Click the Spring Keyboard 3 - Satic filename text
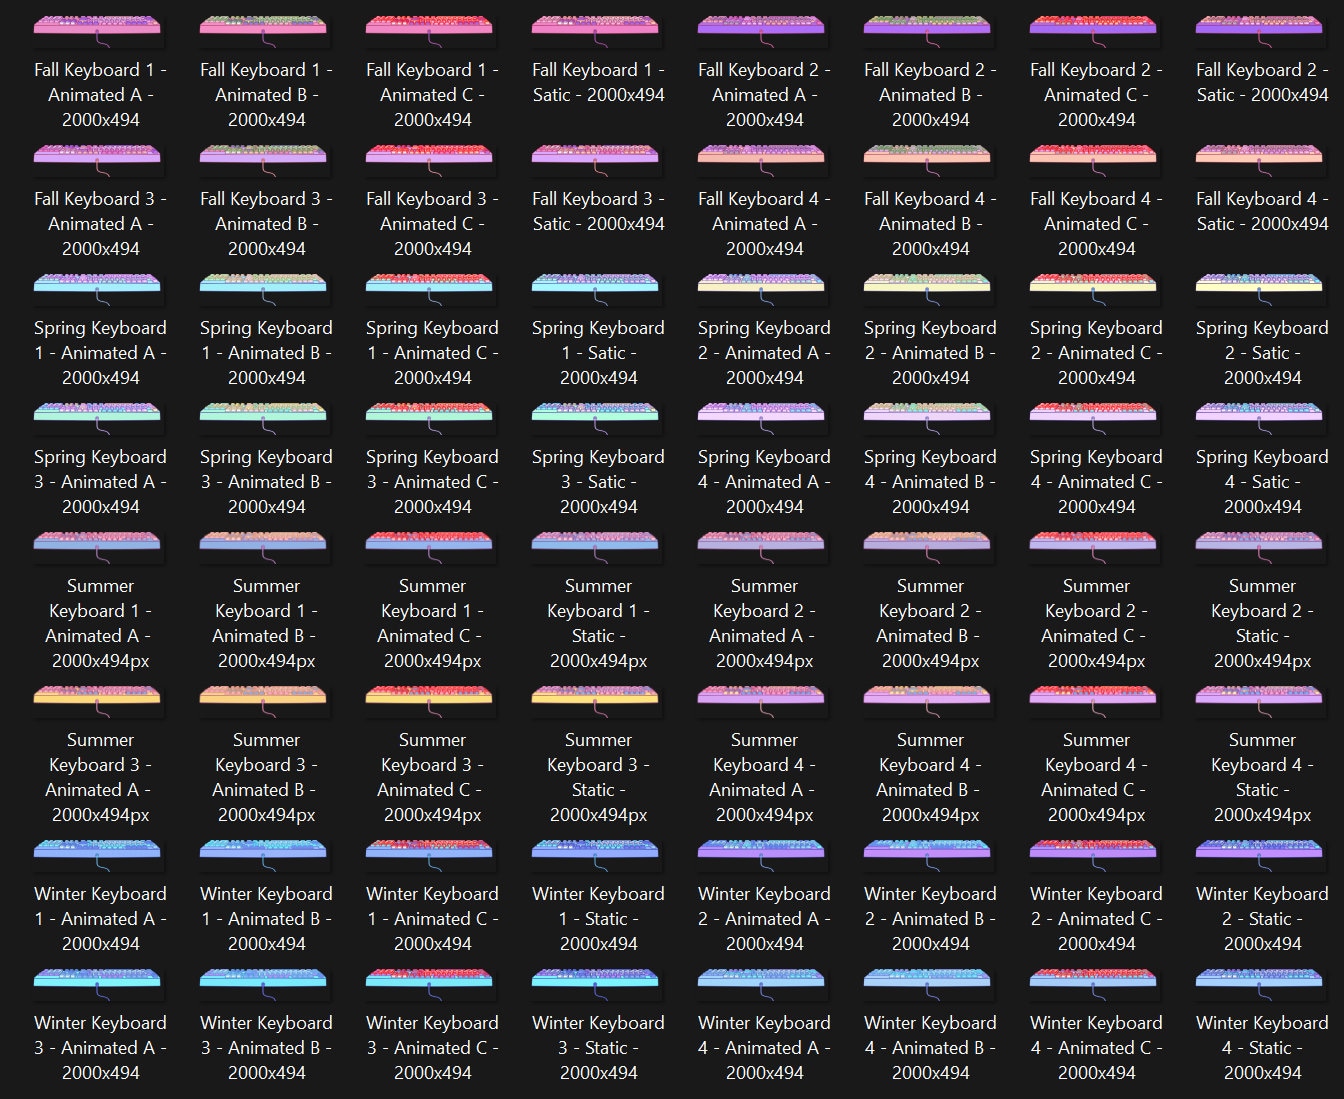 click(597, 481)
